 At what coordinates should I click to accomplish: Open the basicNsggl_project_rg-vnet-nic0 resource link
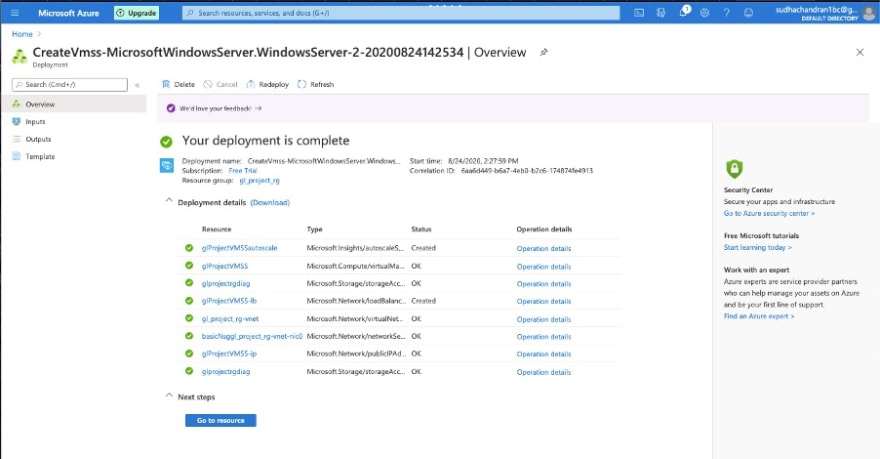click(x=252, y=336)
